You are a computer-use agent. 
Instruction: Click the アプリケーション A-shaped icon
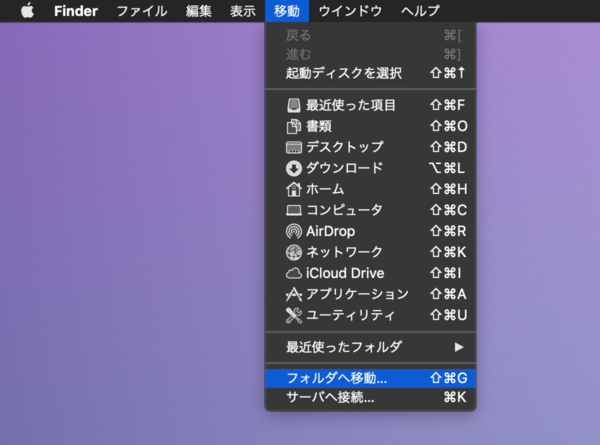point(294,294)
